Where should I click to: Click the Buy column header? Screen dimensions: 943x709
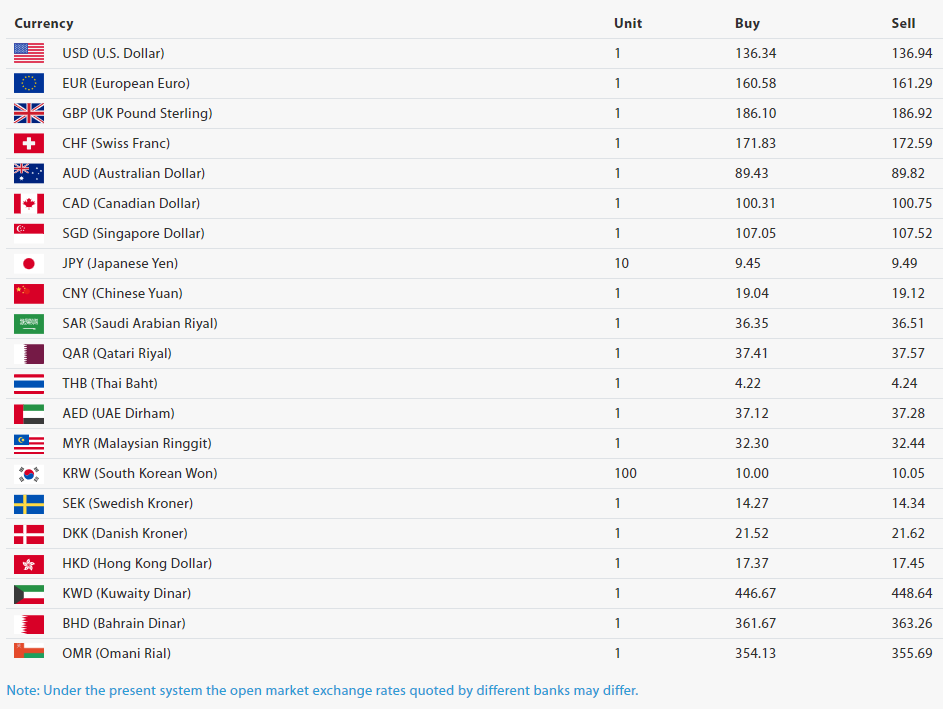point(747,23)
